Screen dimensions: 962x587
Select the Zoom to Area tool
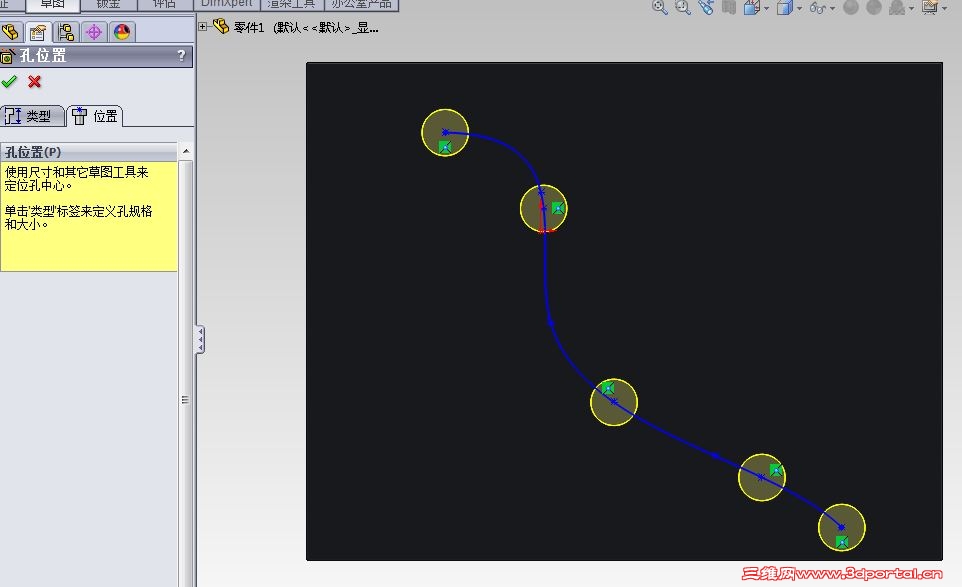point(683,7)
